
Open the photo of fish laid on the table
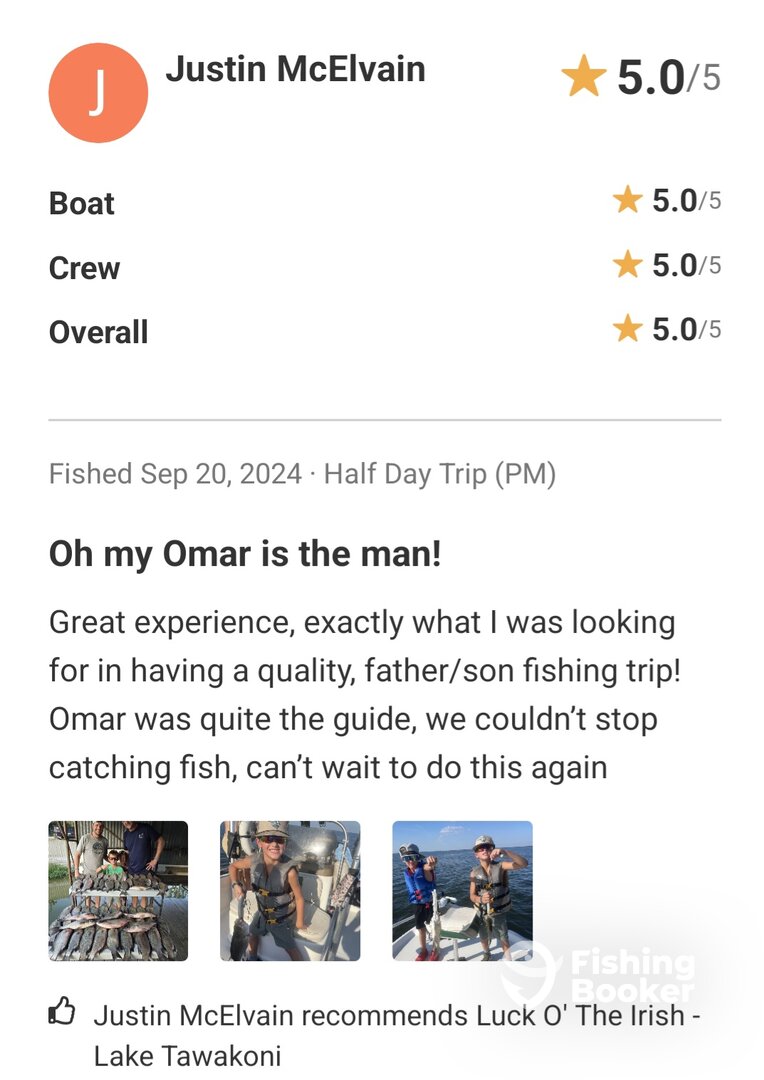pos(118,891)
